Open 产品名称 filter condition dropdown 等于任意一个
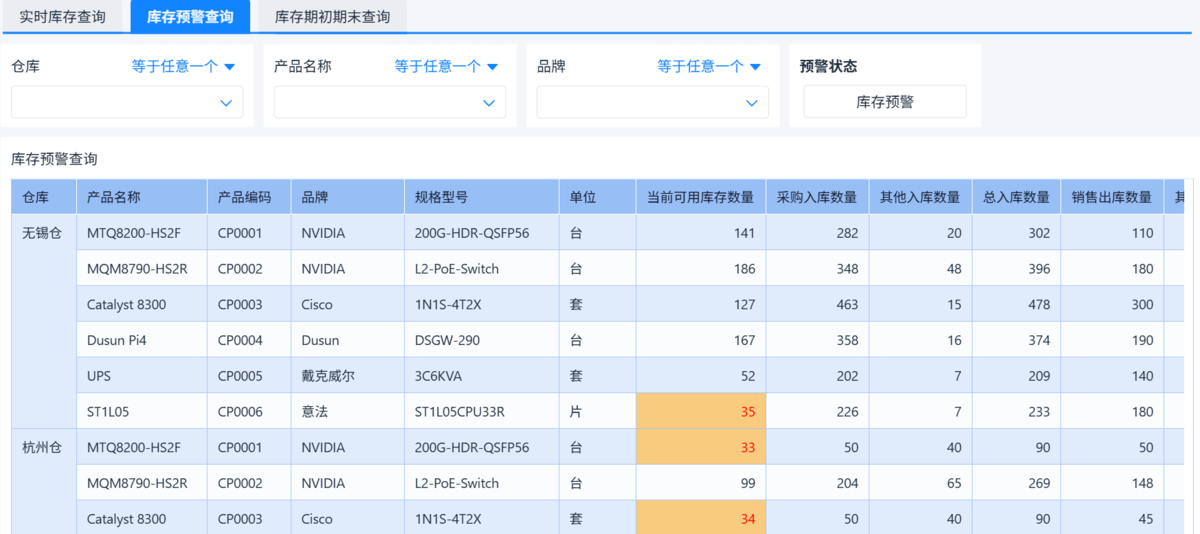The image size is (1200, 534). point(446,66)
